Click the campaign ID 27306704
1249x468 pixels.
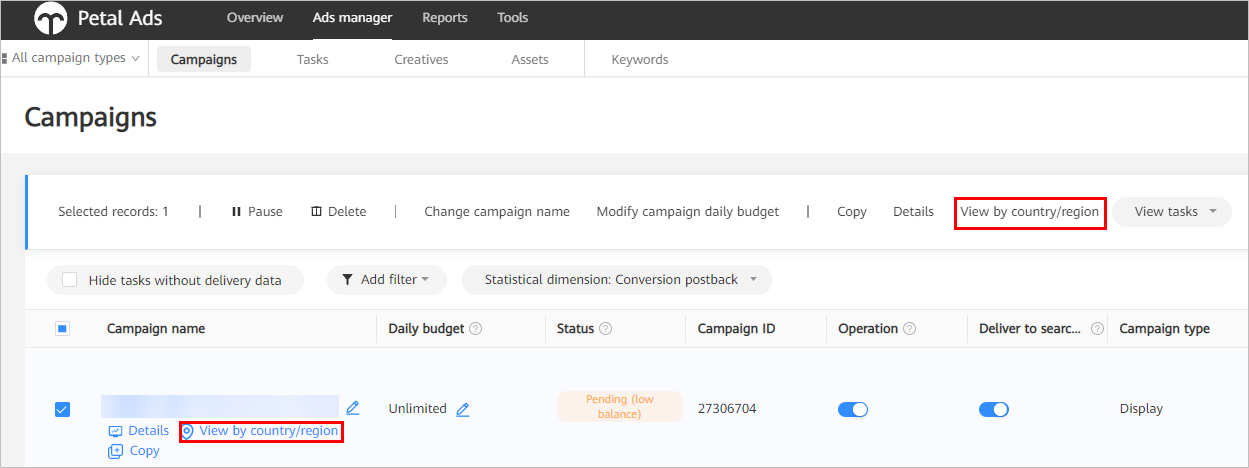click(727, 409)
